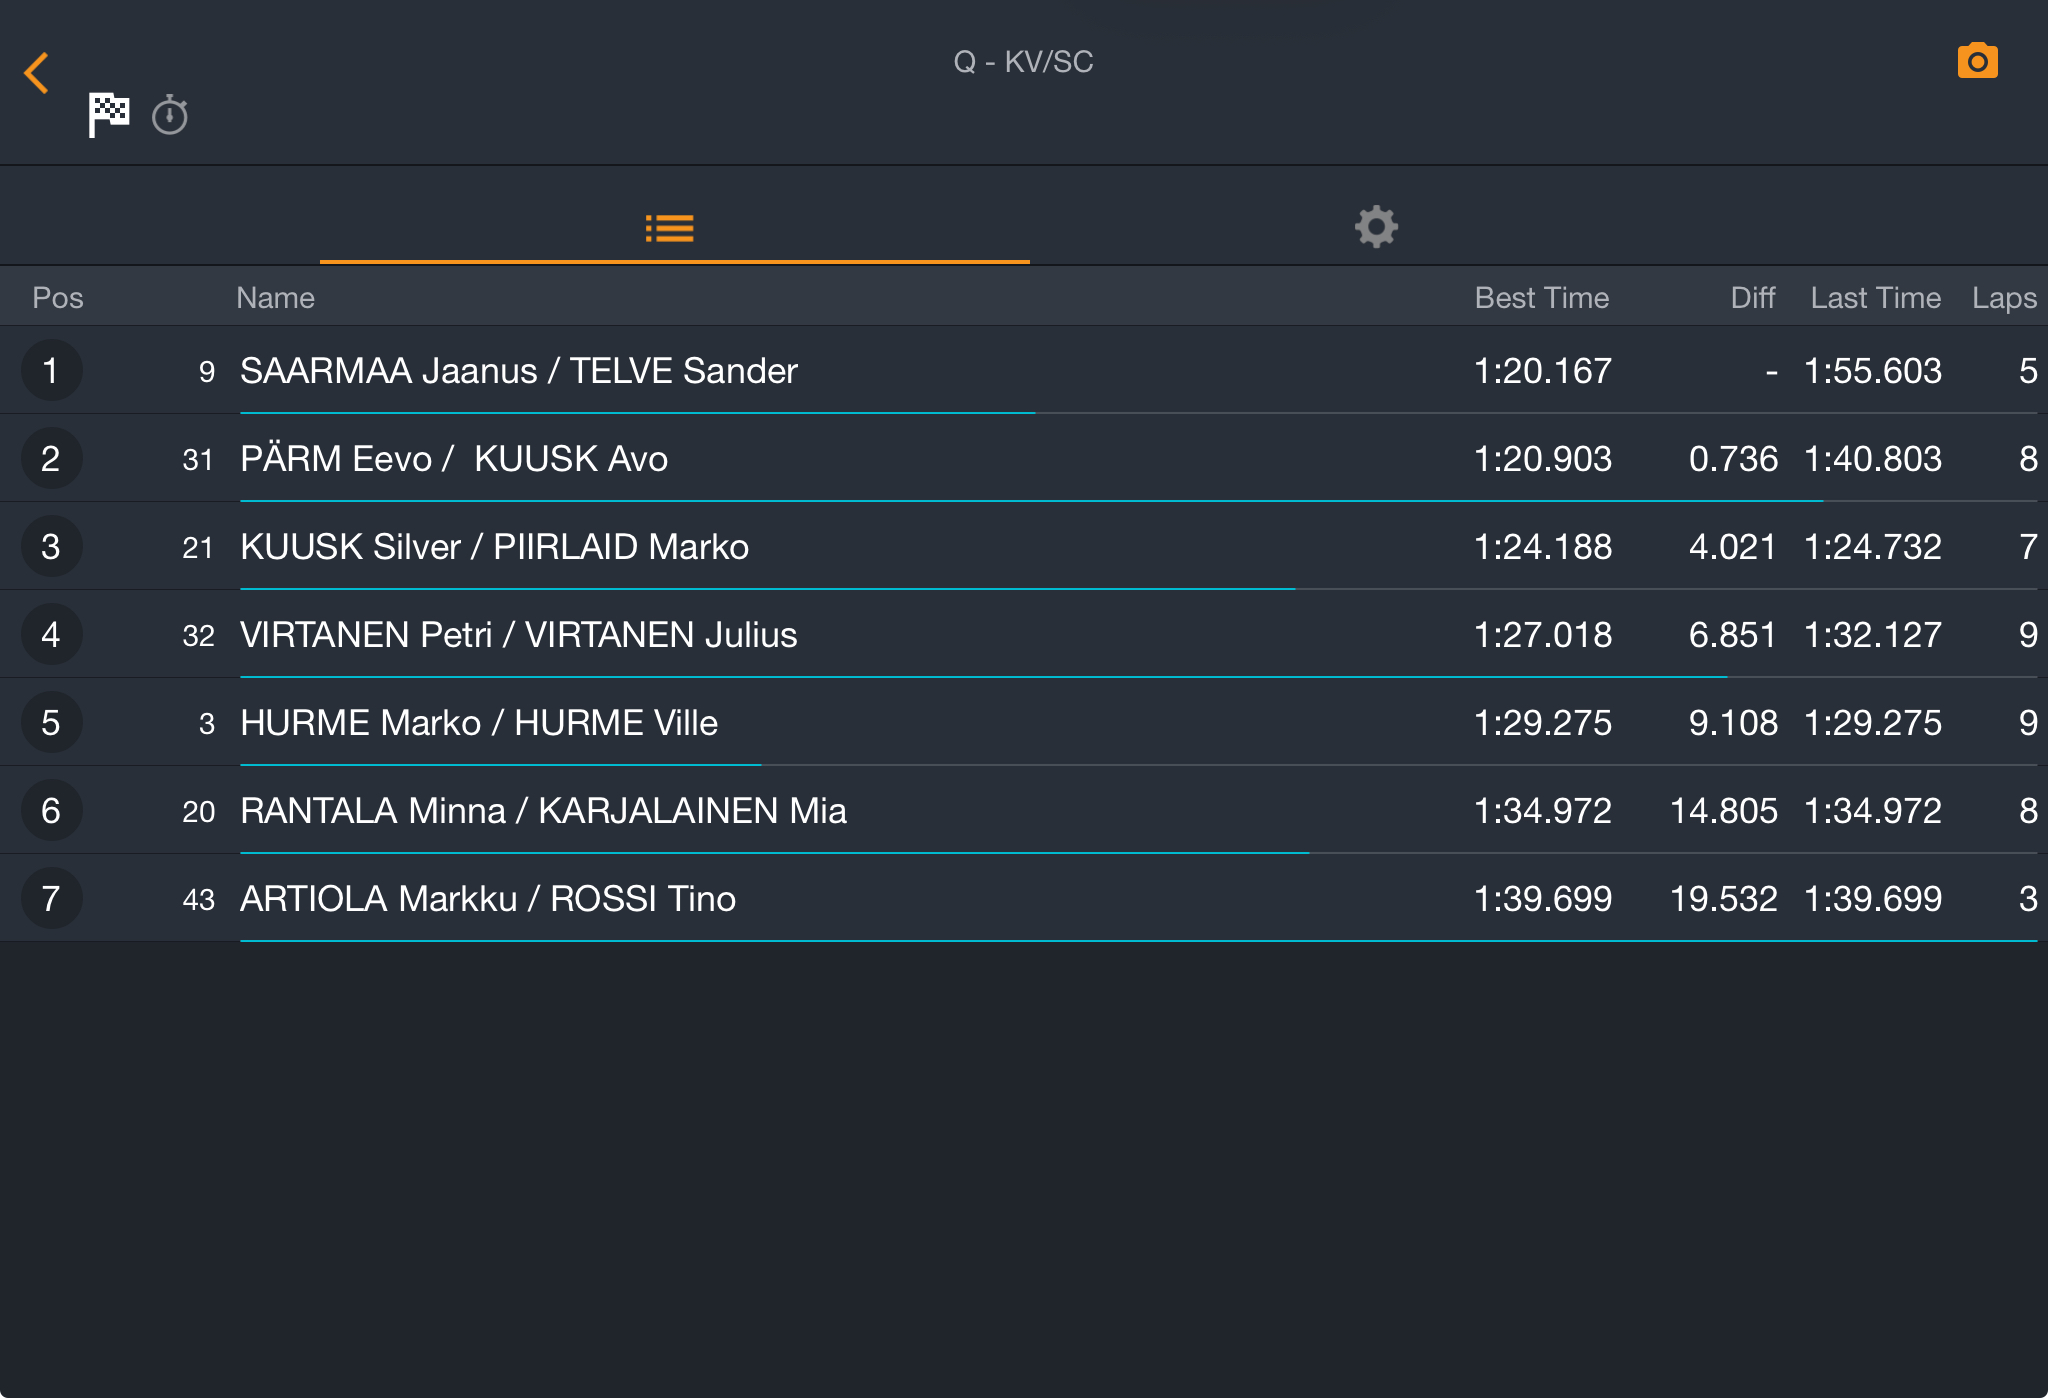This screenshot has width=2048, height=1398.
Task: Tap the Diff column header
Action: (1752, 298)
